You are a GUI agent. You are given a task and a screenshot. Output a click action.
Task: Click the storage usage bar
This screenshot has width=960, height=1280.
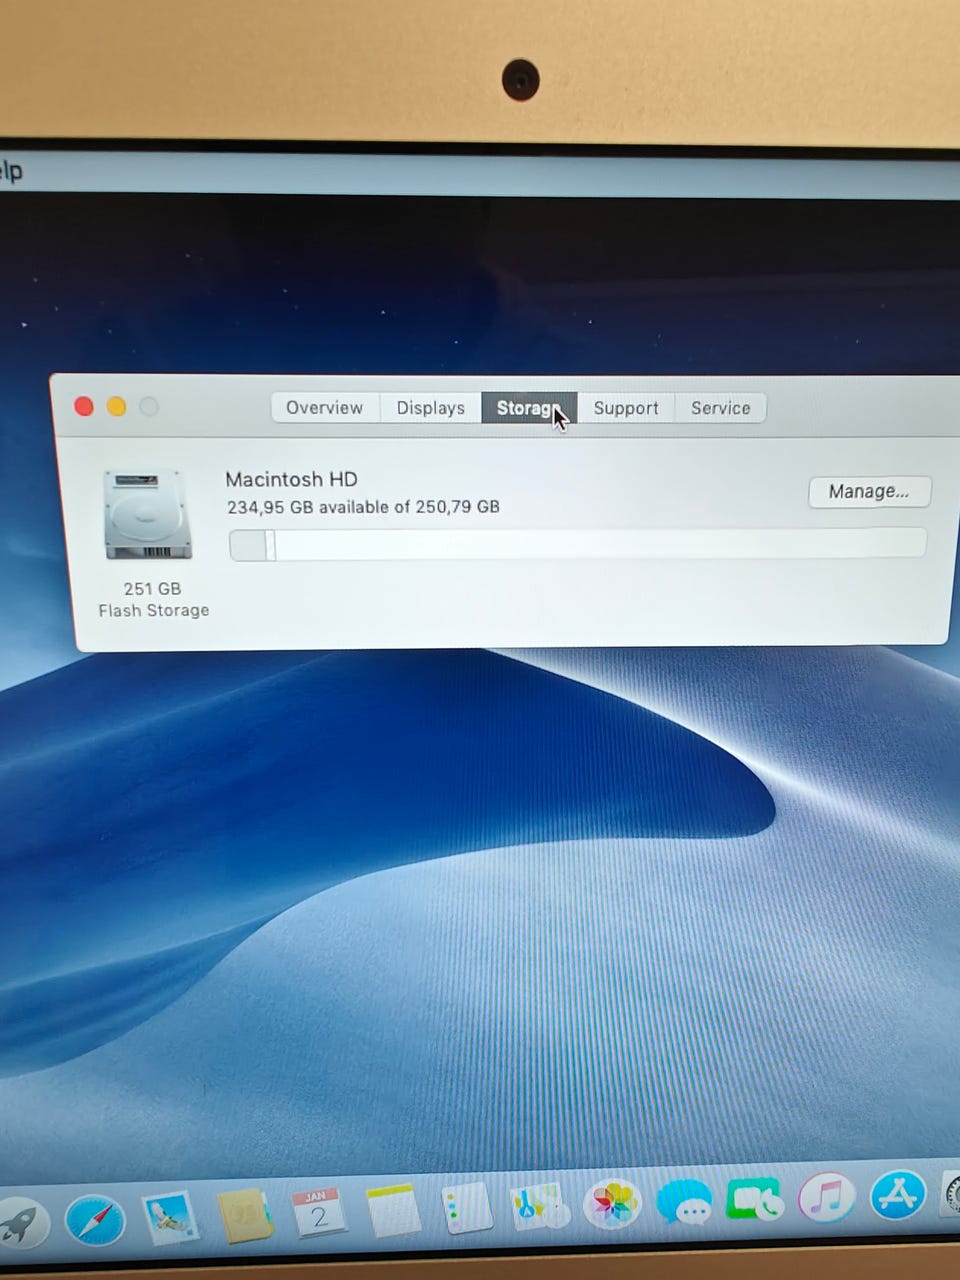(578, 545)
